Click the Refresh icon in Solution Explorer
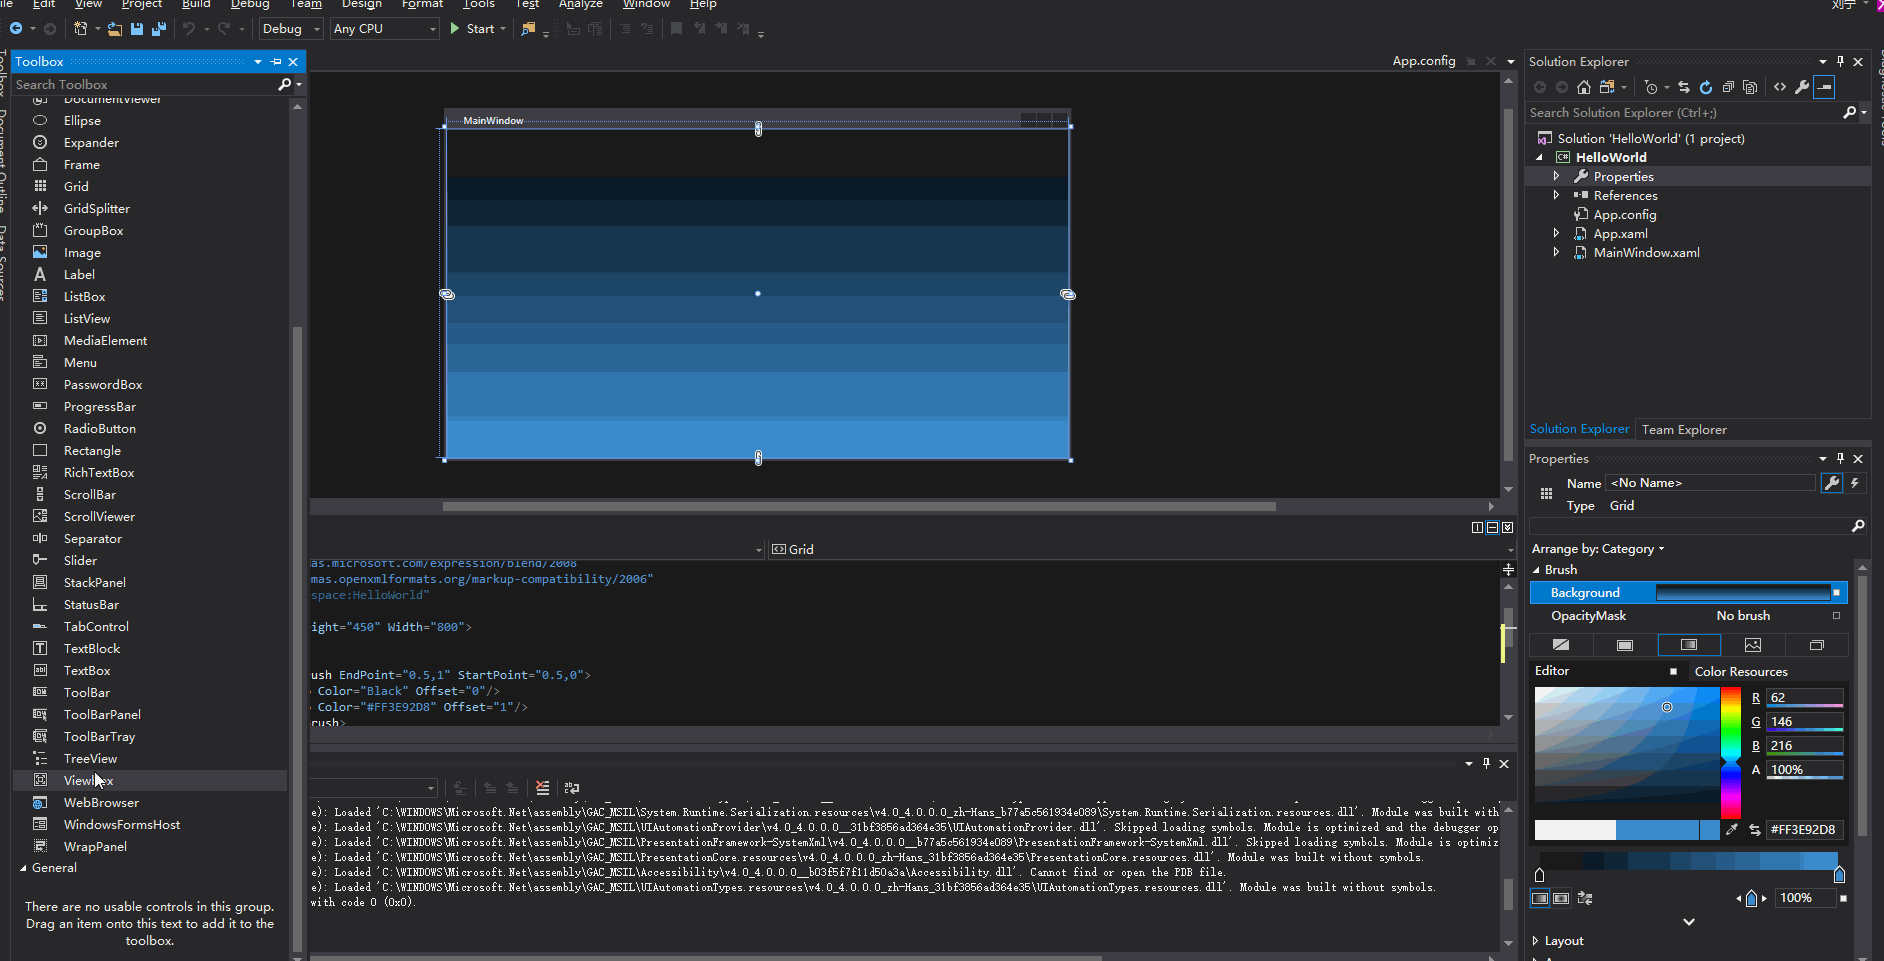 click(1706, 87)
